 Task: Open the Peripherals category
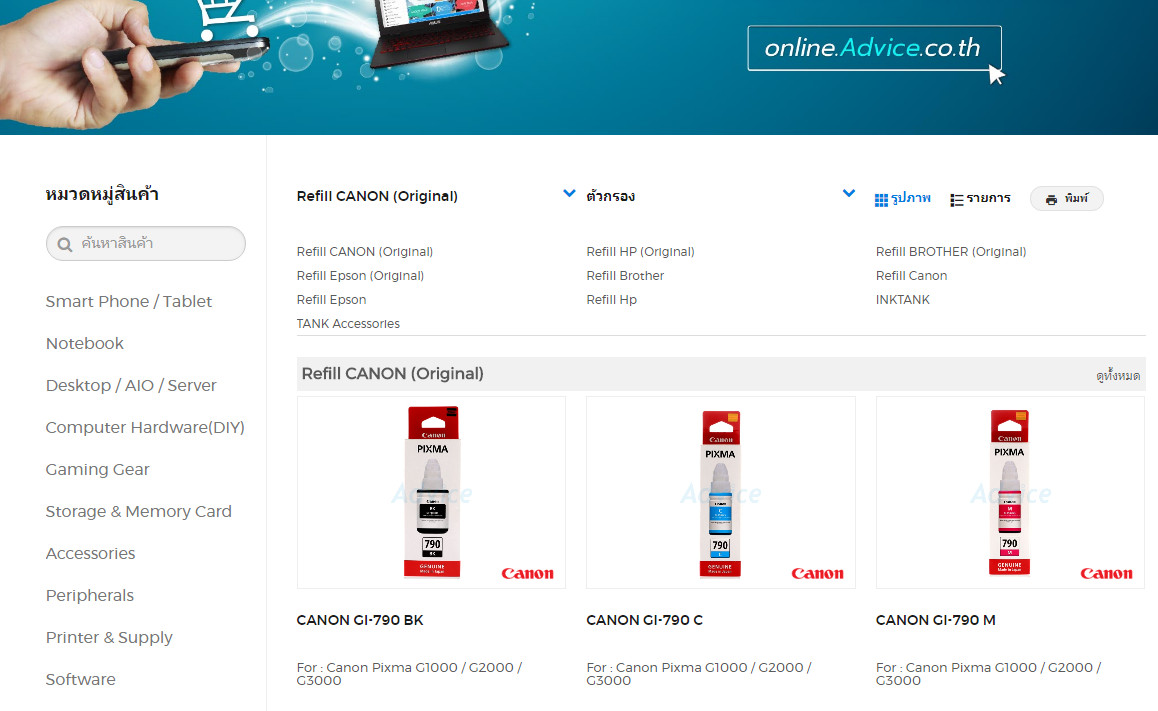pos(89,596)
